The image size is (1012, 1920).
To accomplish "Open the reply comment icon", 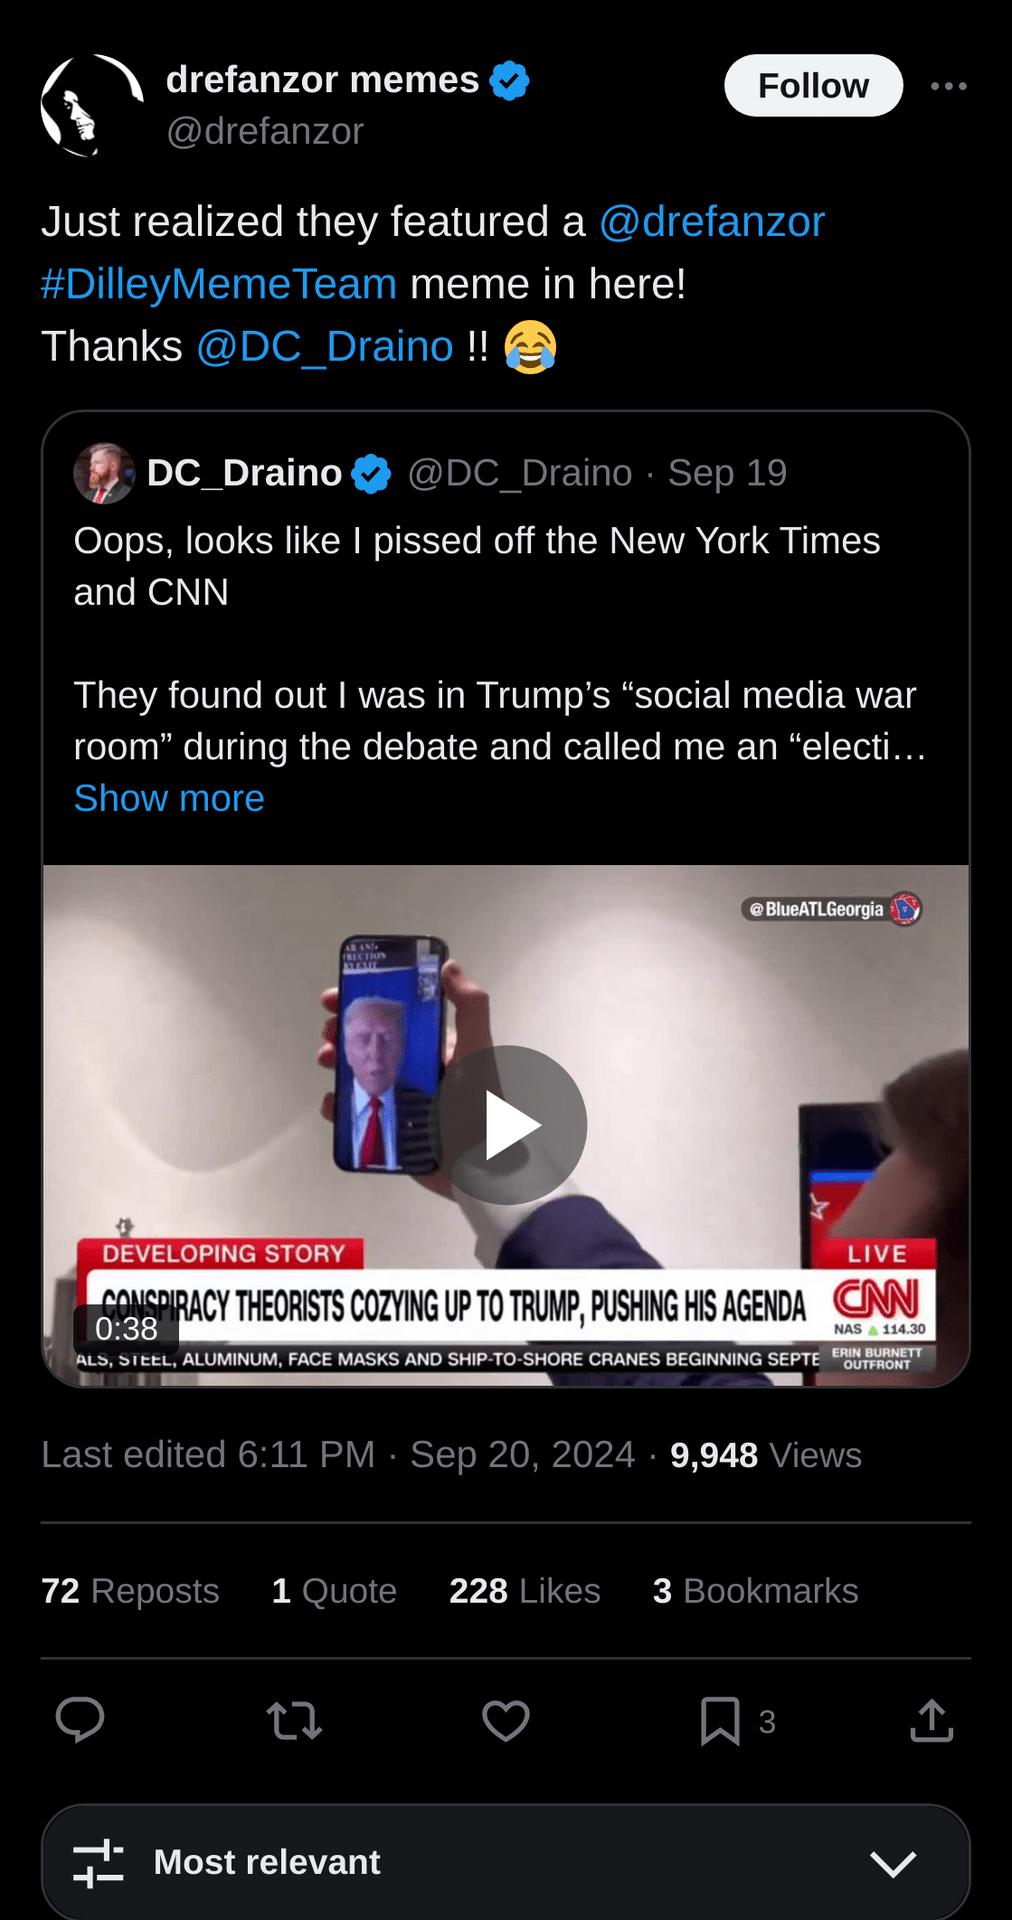I will (80, 1720).
